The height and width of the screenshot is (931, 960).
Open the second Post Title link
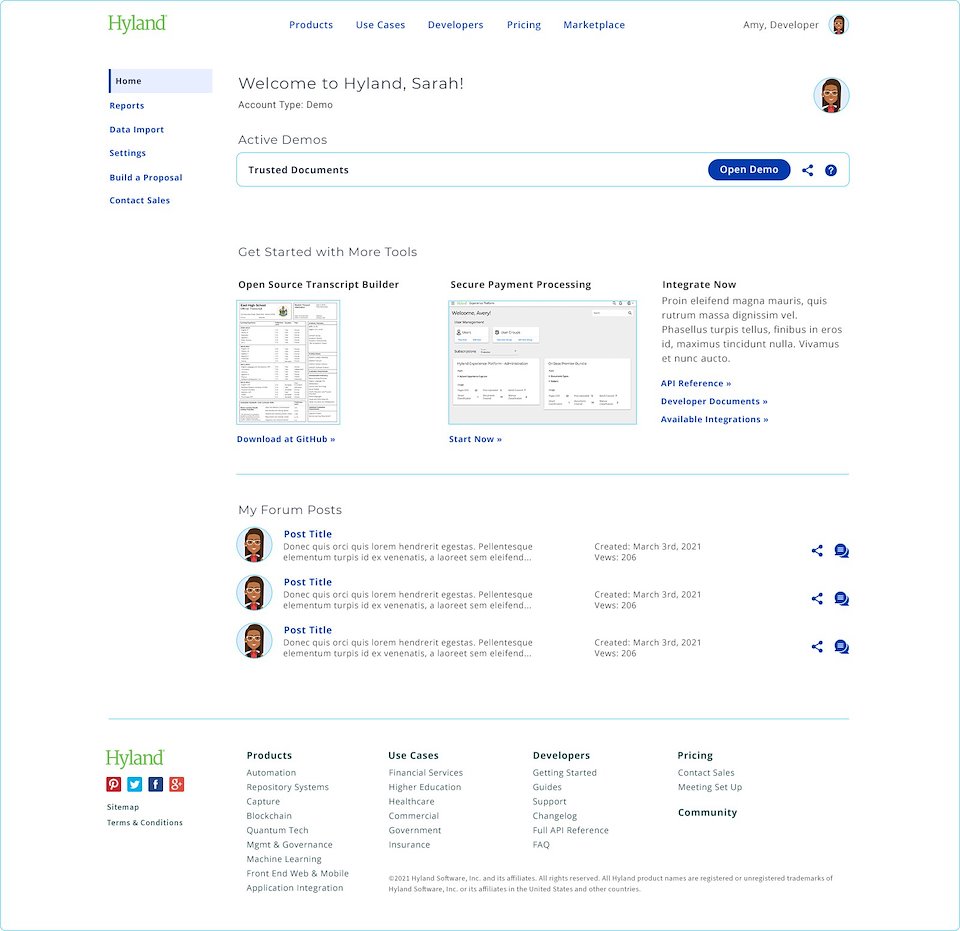pos(308,582)
